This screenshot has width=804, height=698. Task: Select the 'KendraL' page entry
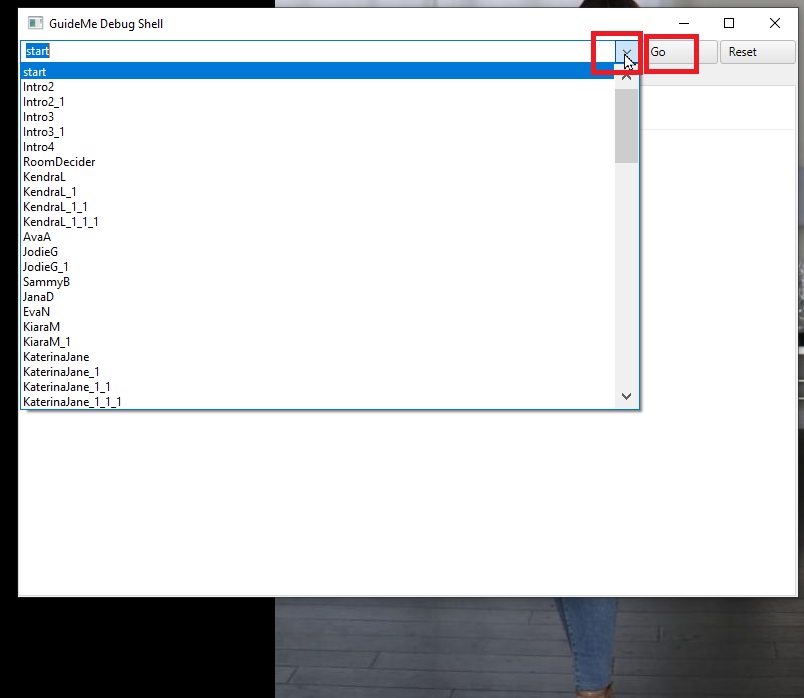coord(318,177)
